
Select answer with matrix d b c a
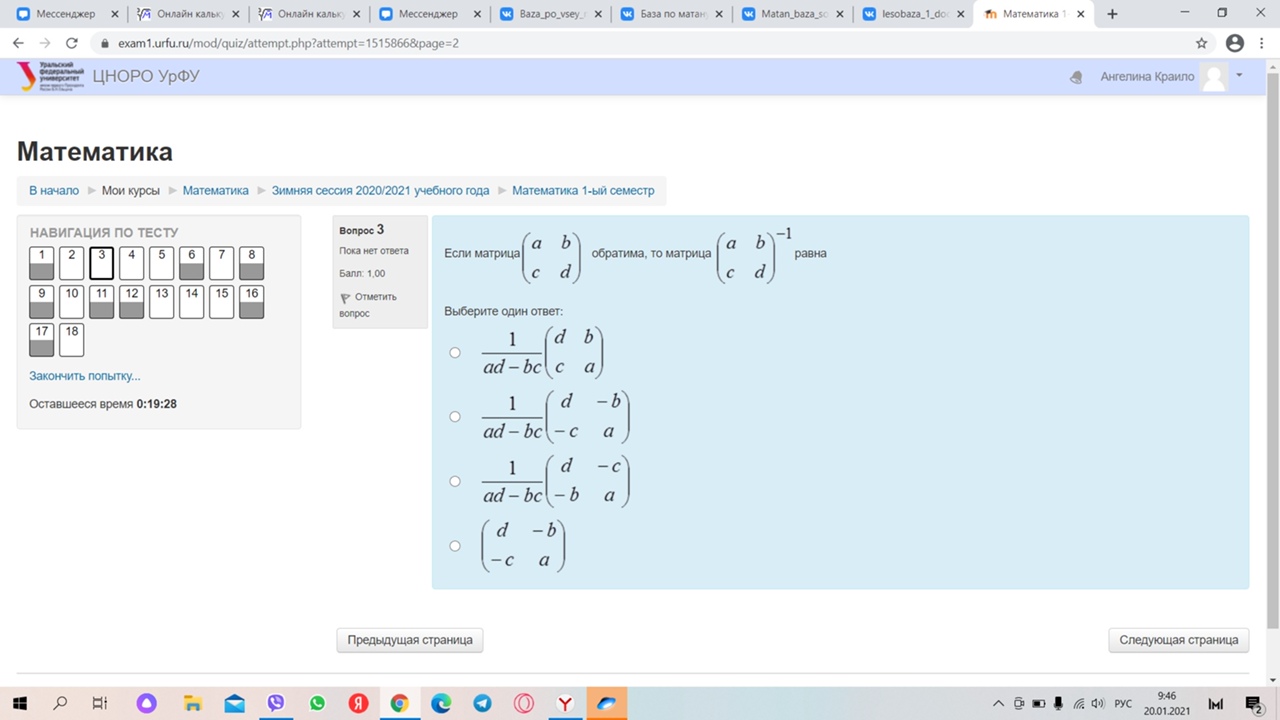pyautogui.click(x=455, y=352)
